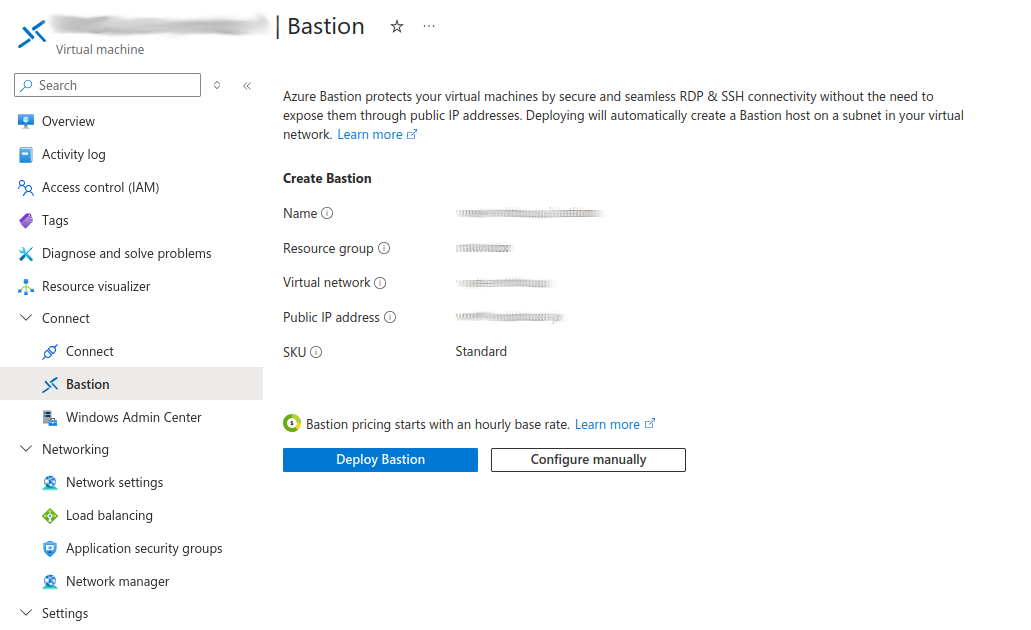Select Windows Admin Center menu item
The height and width of the screenshot is (630, 1031).
(x=132, y=418)
